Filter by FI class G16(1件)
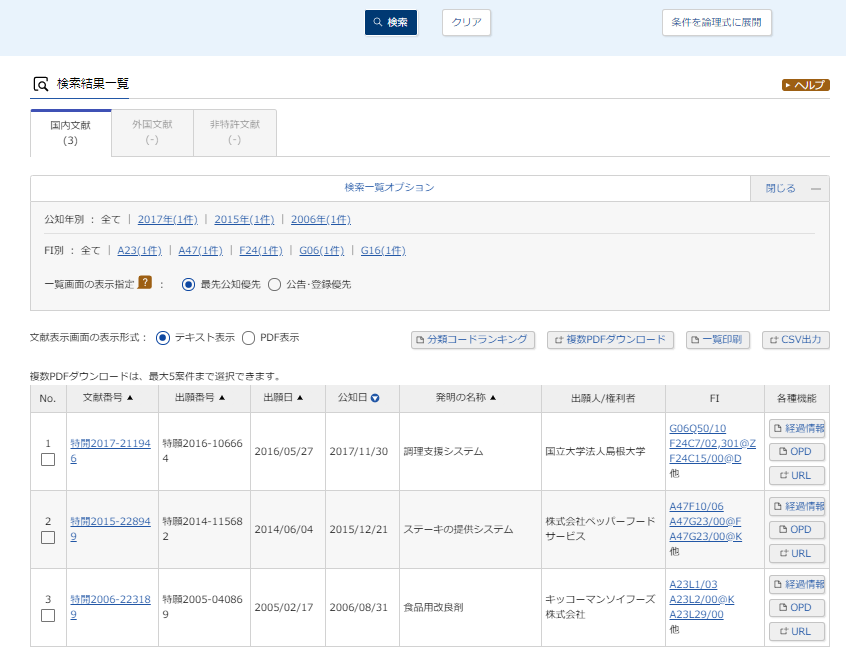This screenshot has height=660, width=846. (383, 250)
